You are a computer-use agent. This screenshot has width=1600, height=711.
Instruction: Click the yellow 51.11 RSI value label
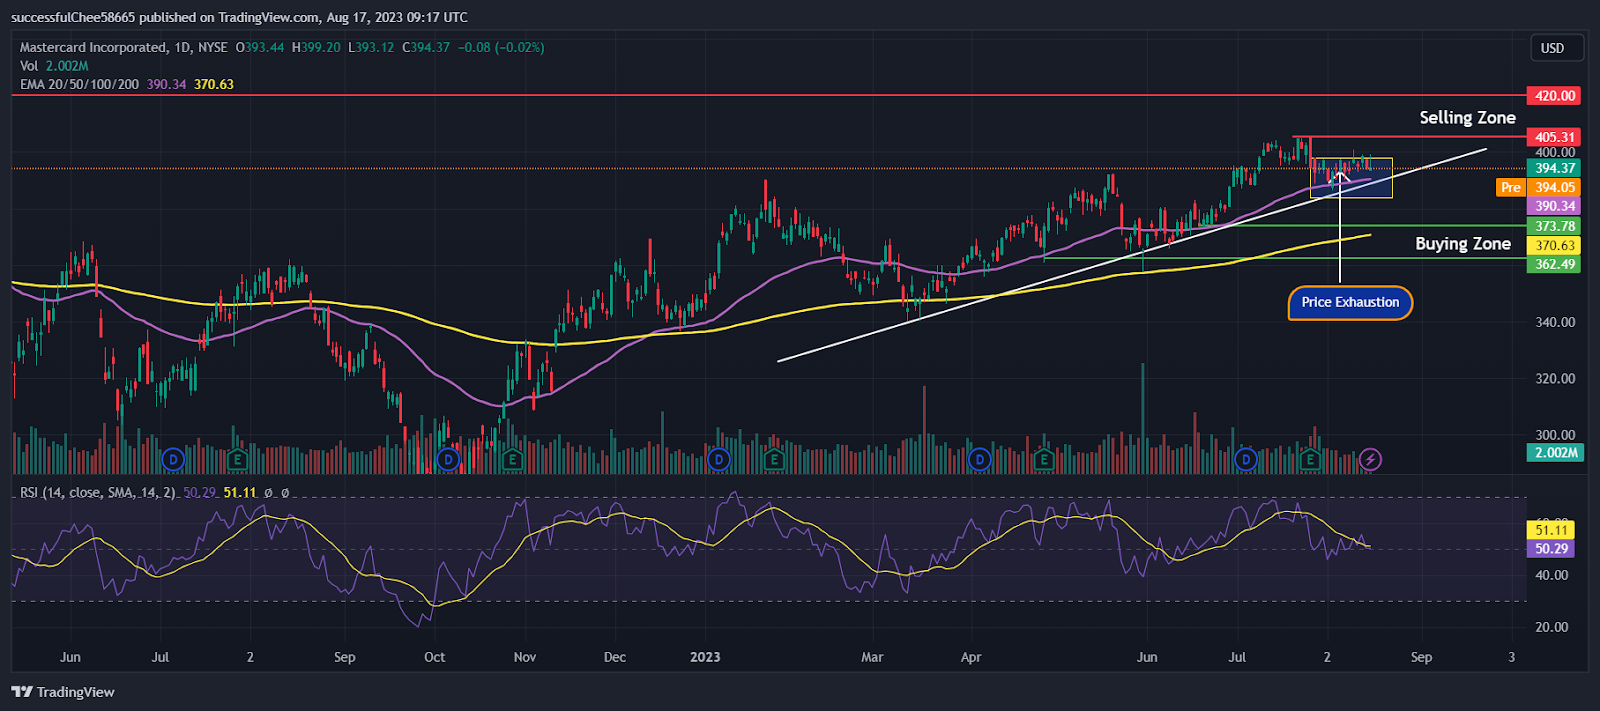[x=1551, y=530]
